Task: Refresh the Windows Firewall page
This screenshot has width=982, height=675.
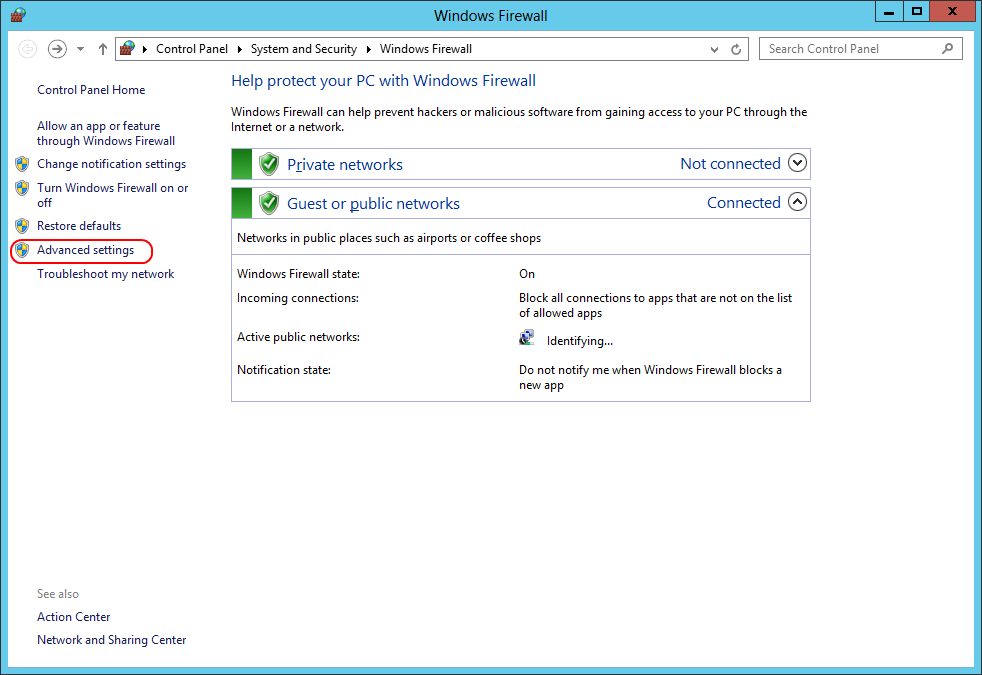Action: tap(736, 49)
